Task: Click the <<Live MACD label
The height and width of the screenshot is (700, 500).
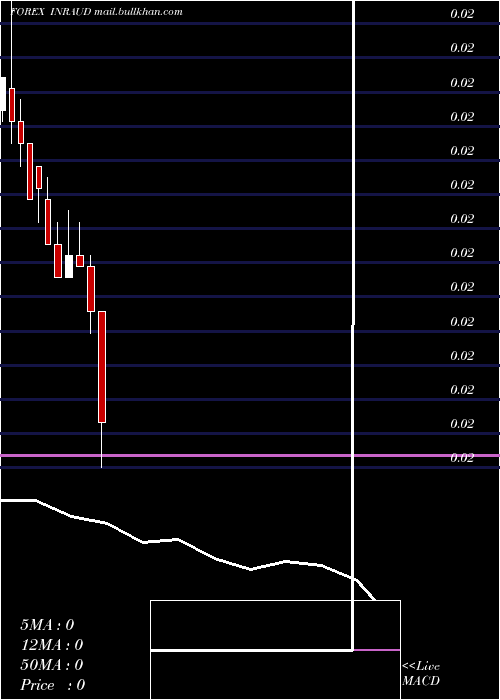Action: [x=421, y=673]
